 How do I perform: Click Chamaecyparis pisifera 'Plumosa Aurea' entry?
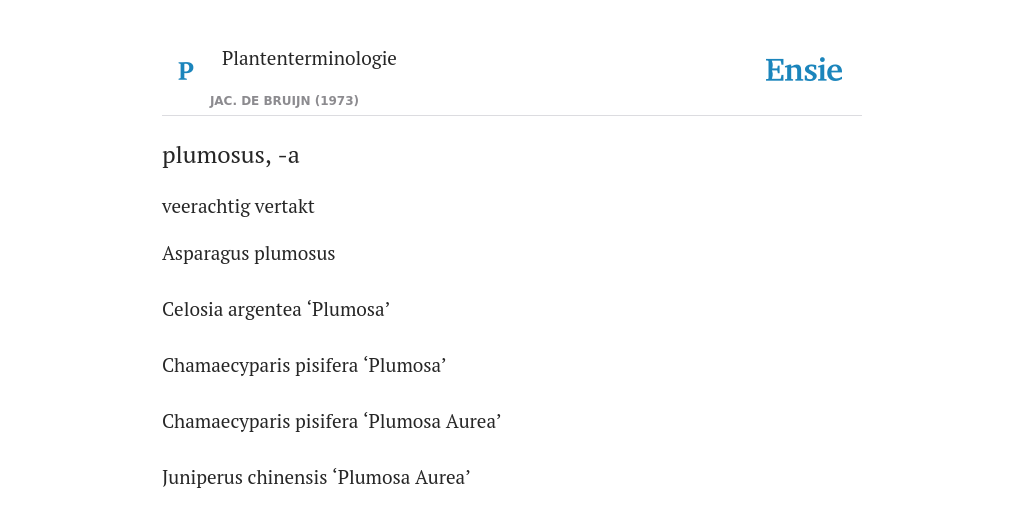pos(331,421)
